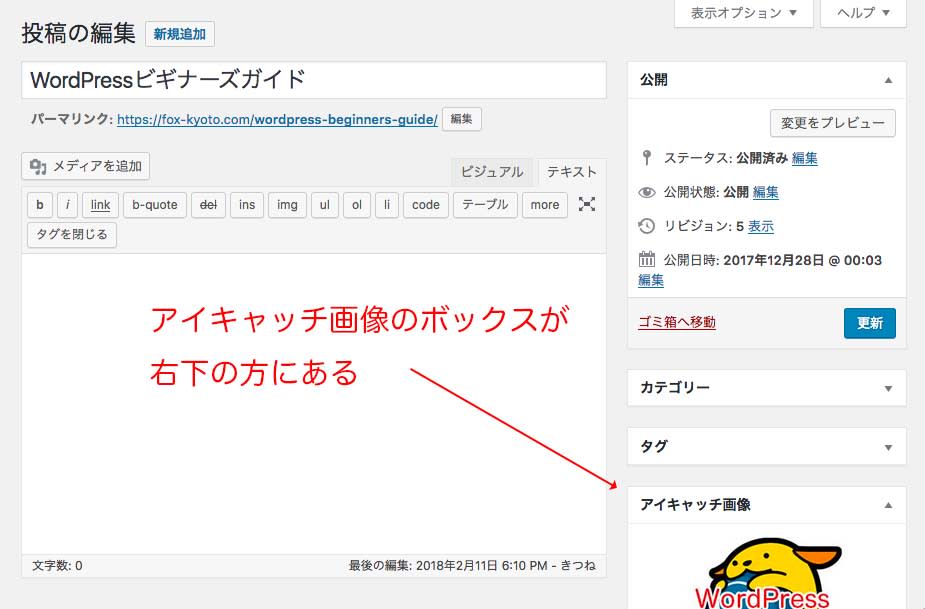
Task: Toggle distraction-free fullscreen editor icon
Action: [x=586, y=204]
